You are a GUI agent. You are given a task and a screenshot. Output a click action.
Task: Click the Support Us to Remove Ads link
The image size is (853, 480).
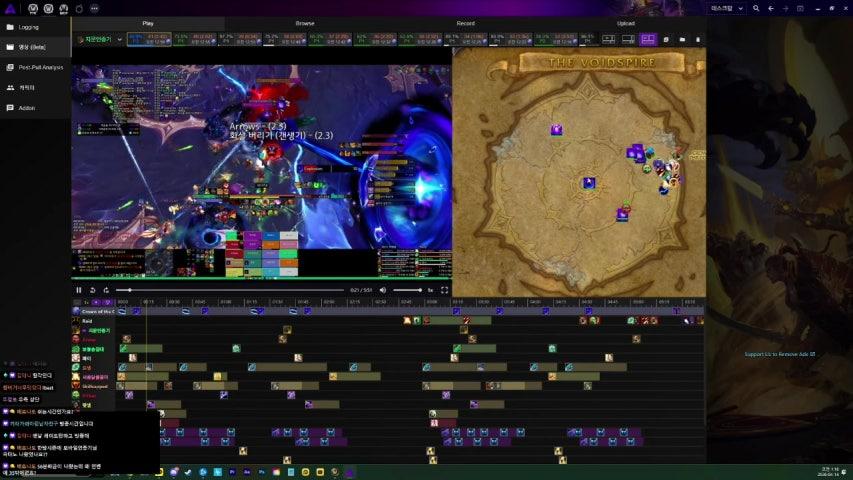pos(780,354)
